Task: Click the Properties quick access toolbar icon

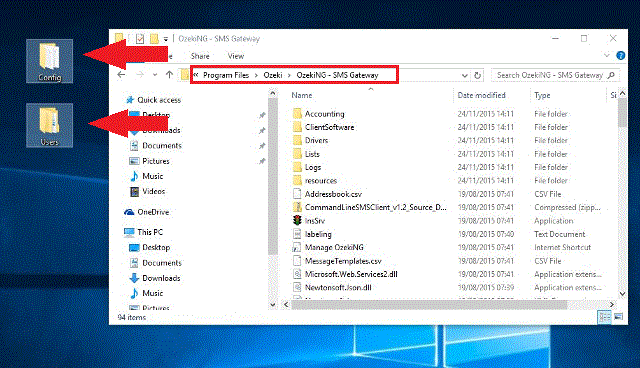Action: coord(140,39)
